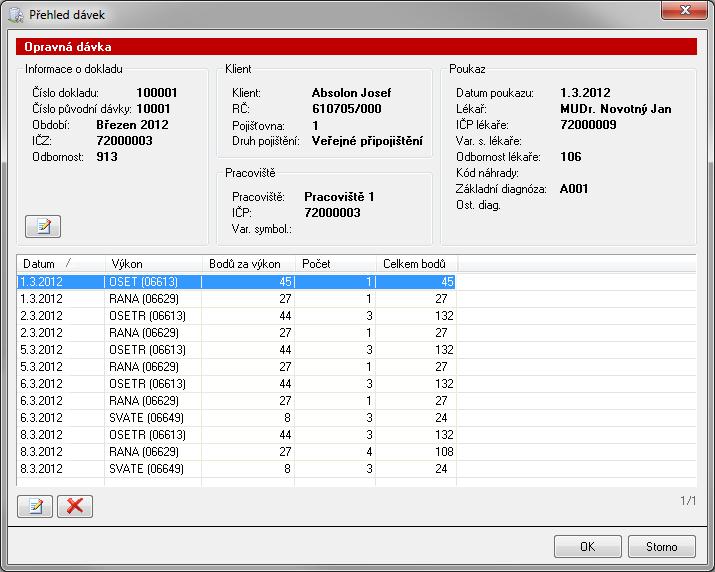Click the OK button

tap(587, 546)
